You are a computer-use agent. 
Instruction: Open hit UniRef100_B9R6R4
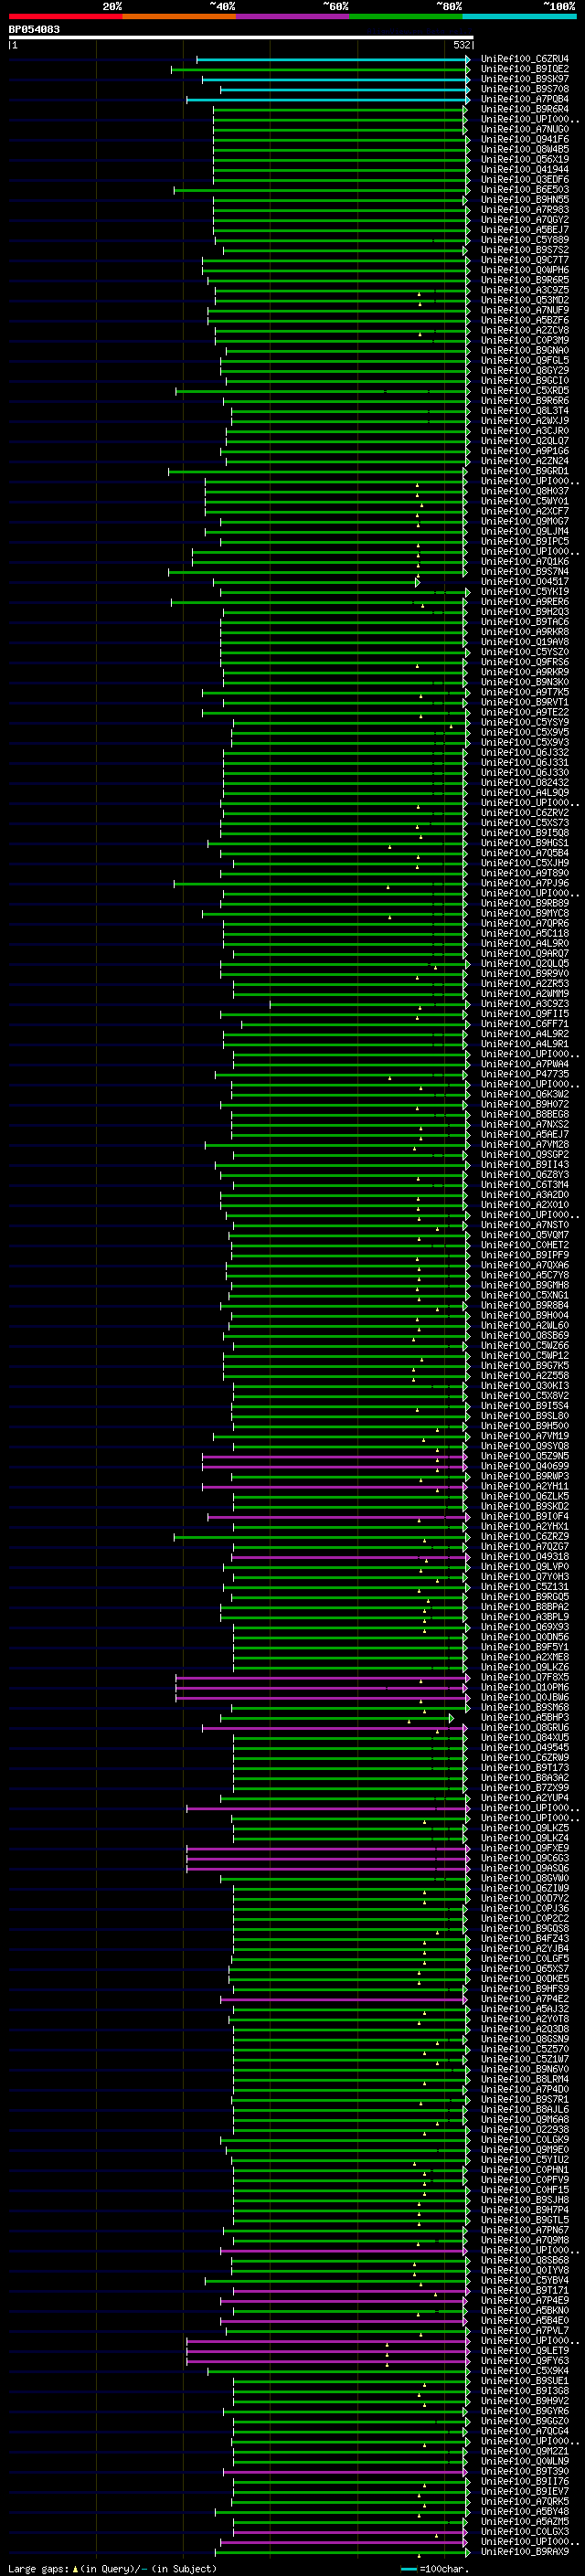coord(525,109)
